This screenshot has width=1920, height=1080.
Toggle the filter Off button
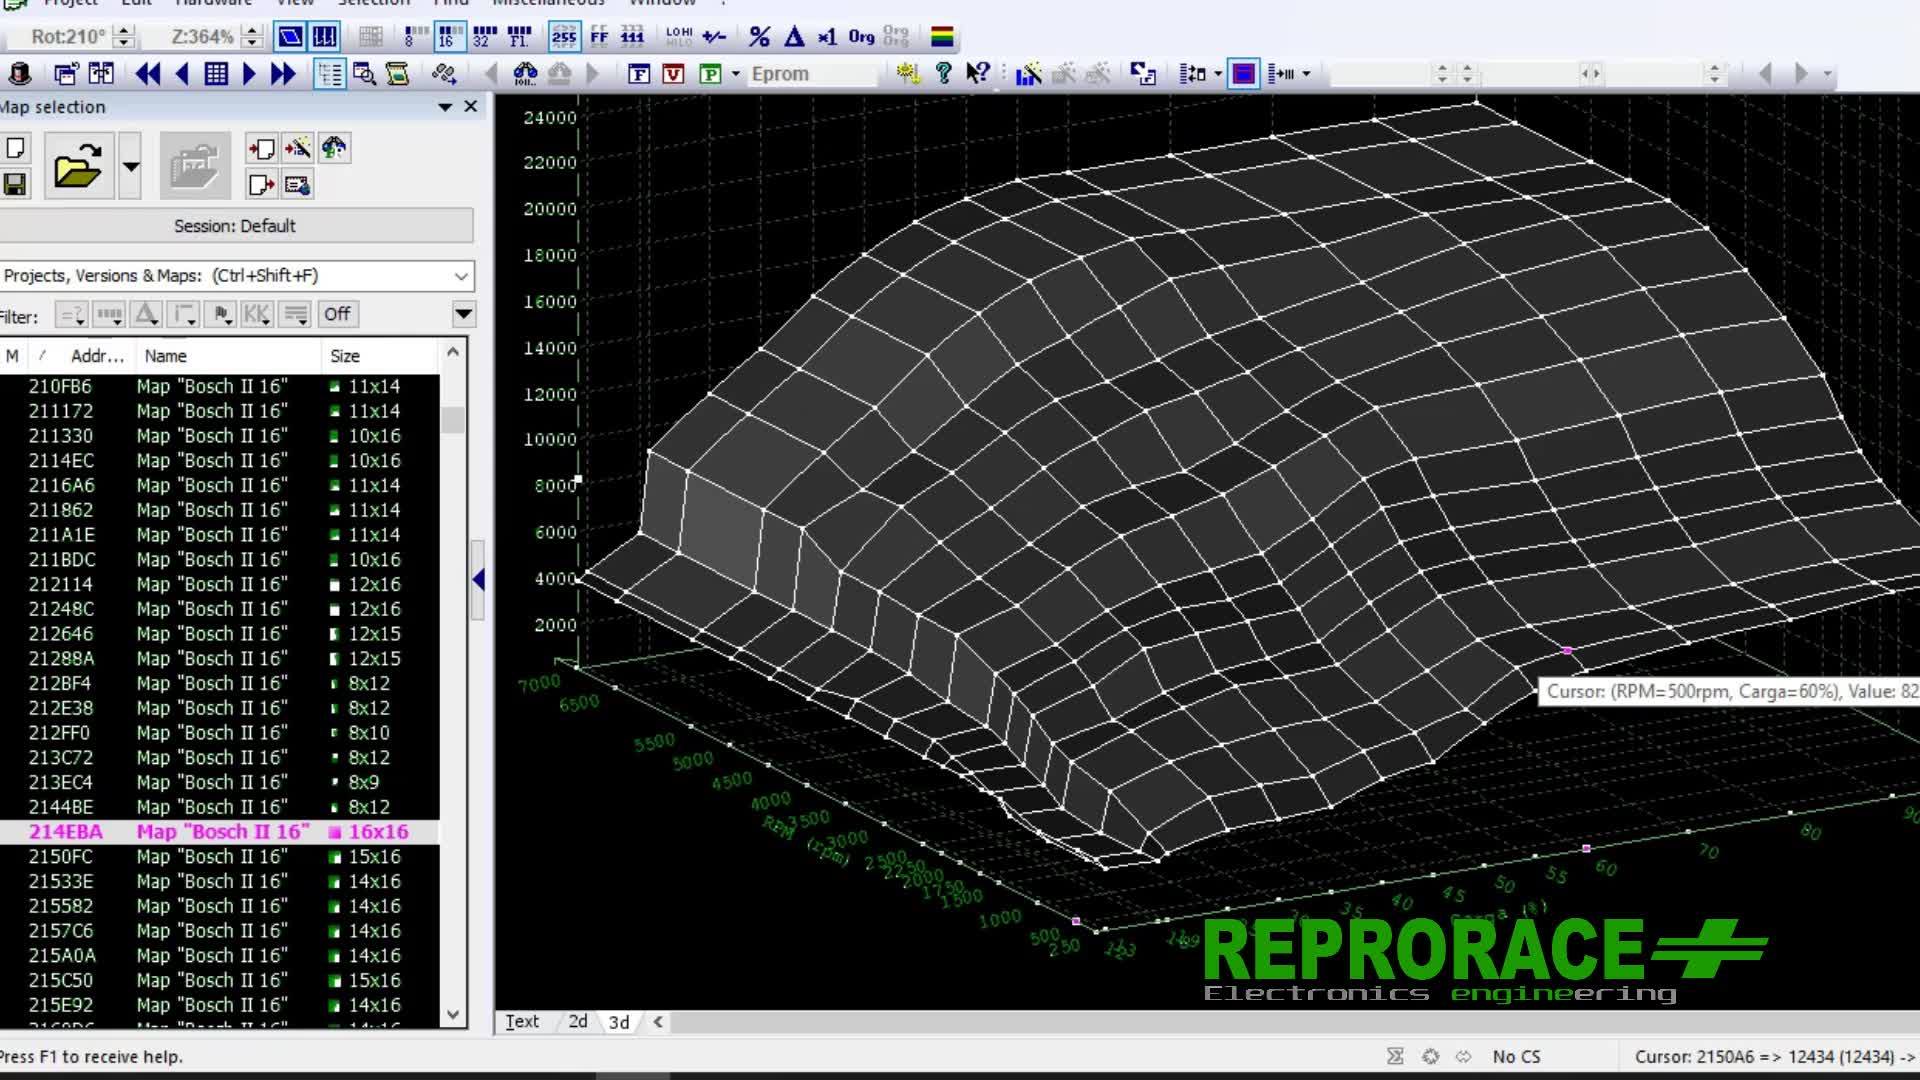click(x=337, y=314)
